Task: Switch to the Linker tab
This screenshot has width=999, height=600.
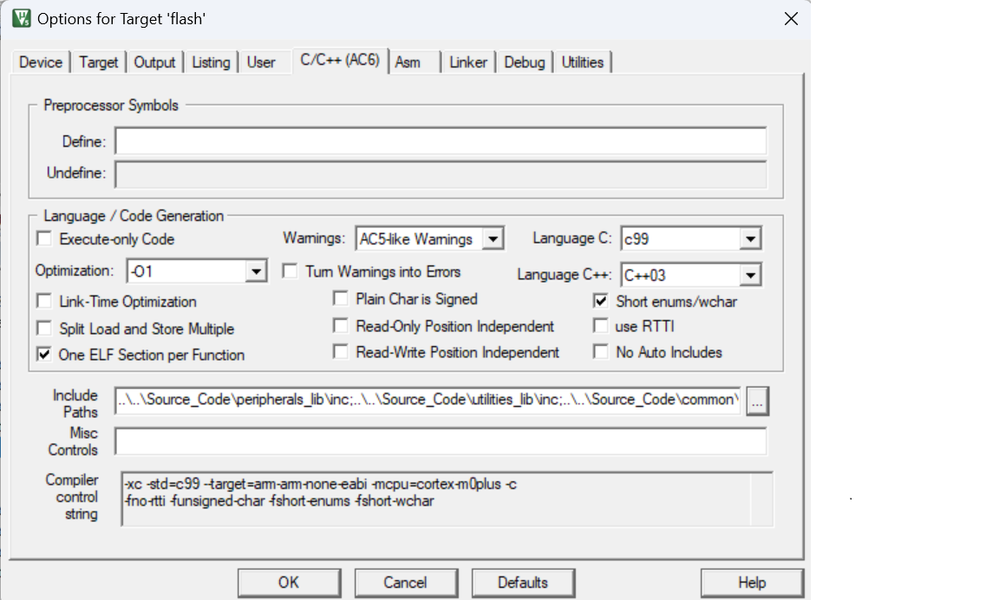Action: click(x=468, y=62)
